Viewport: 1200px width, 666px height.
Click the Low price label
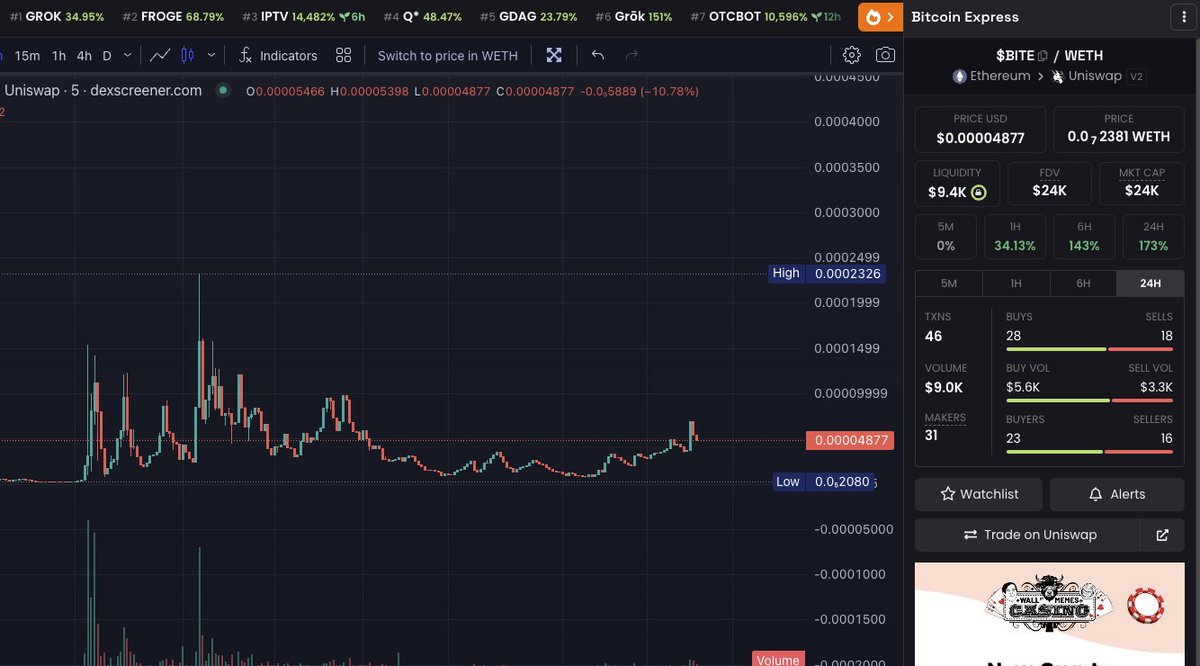(x=822, y=482)
